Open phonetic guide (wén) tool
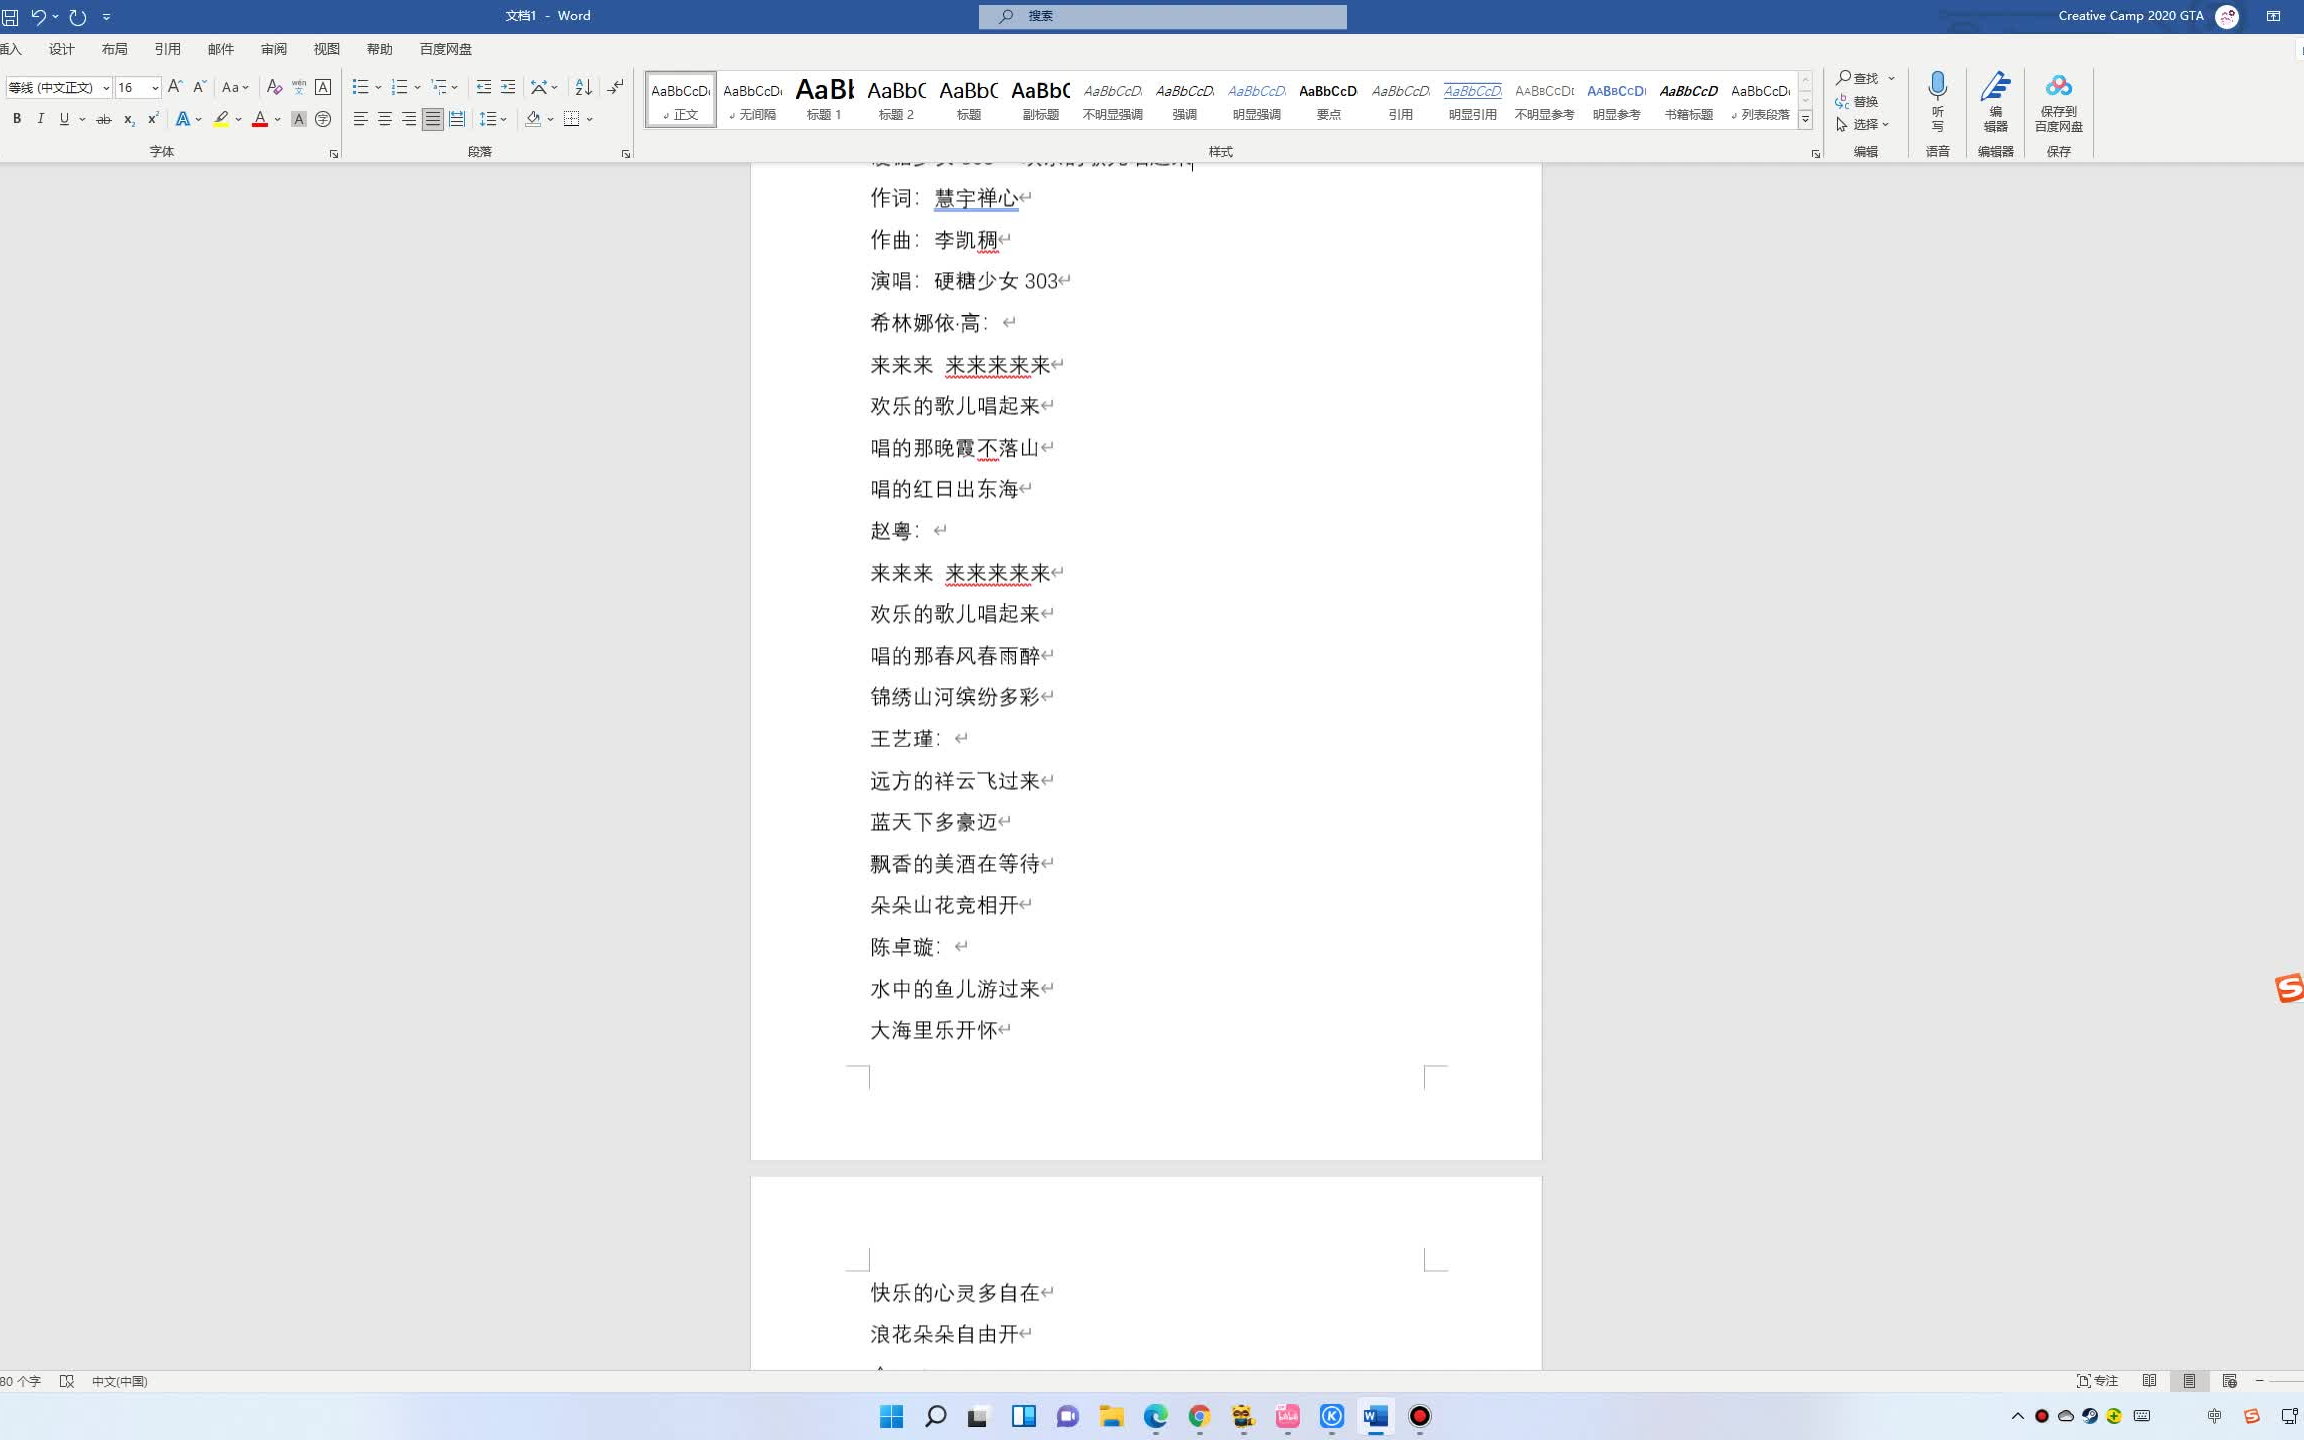The height and width of the screenshot is (1440, 2304). click(298, 87)
